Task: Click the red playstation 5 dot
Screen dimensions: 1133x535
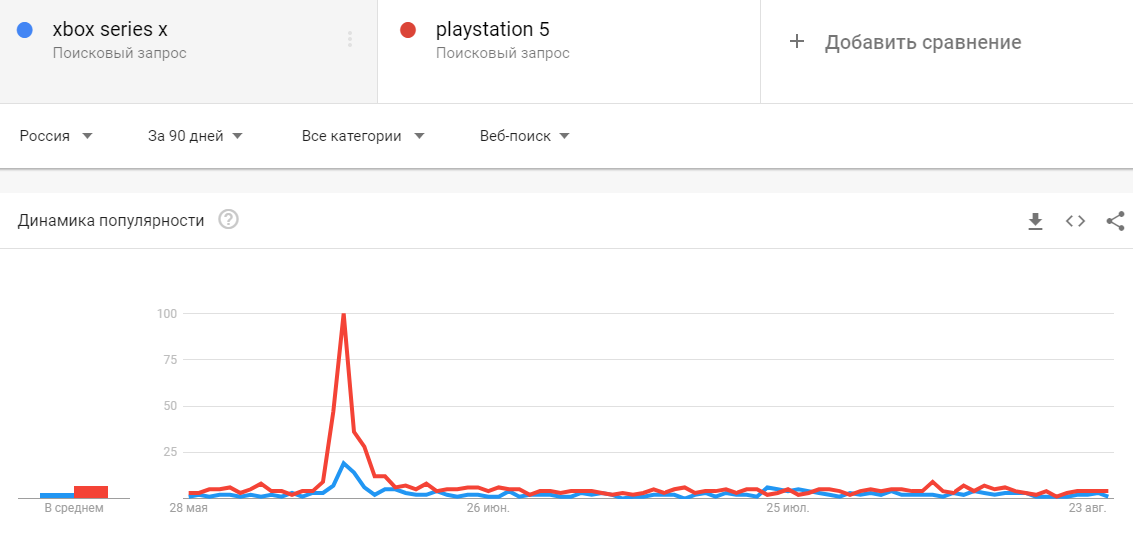Action: click(407, 30)
